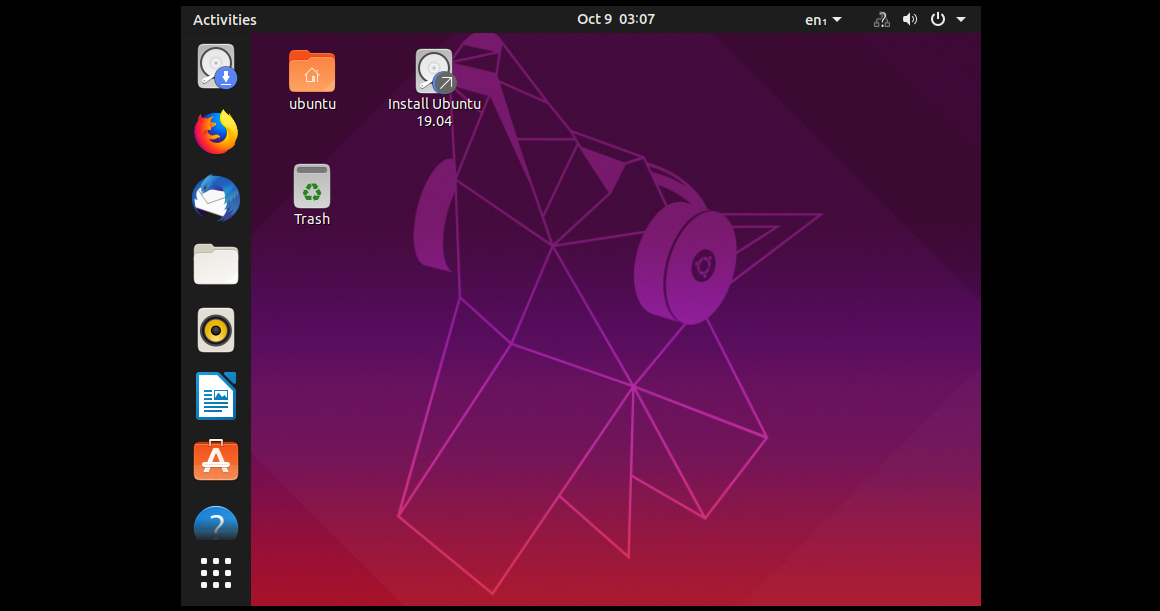The height and width of the screenshot is (611, 1160).
Task: Open Thunderbird mail client
Action: (215, 199)
